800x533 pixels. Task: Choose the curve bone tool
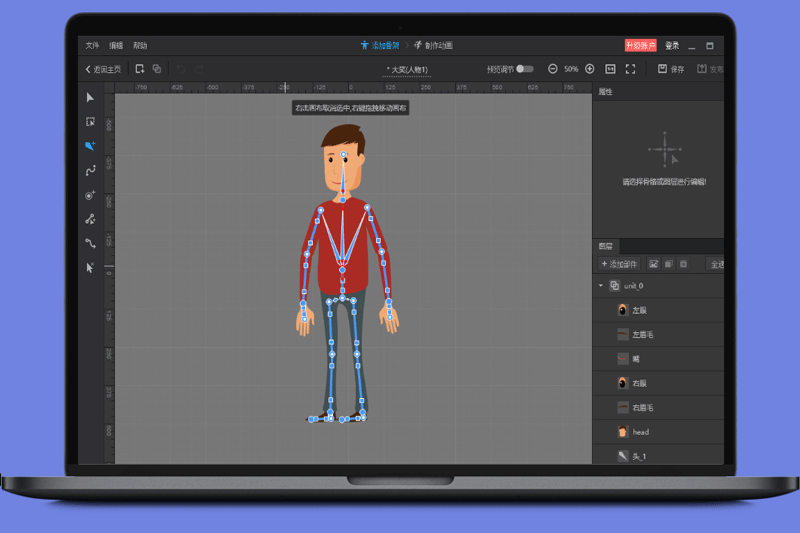coord(90,171)
